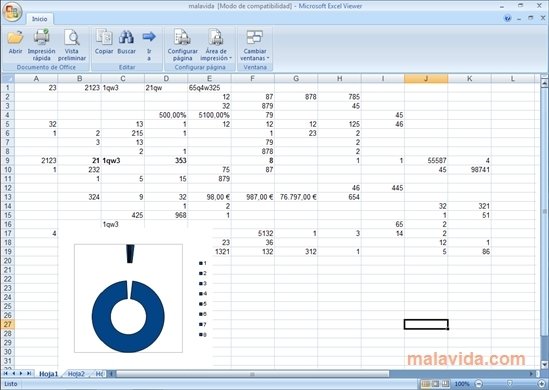
Task: Click the 100% zoom level
Action: pos(462,384)
